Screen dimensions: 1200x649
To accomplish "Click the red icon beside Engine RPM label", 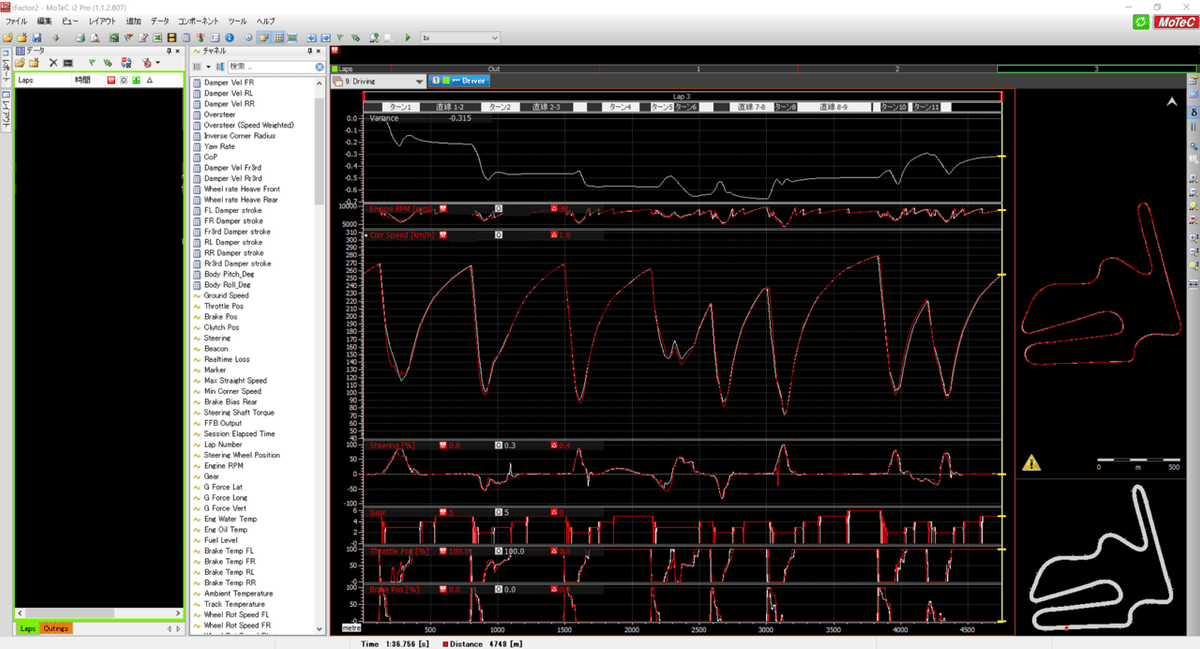I will click(443, 208).
